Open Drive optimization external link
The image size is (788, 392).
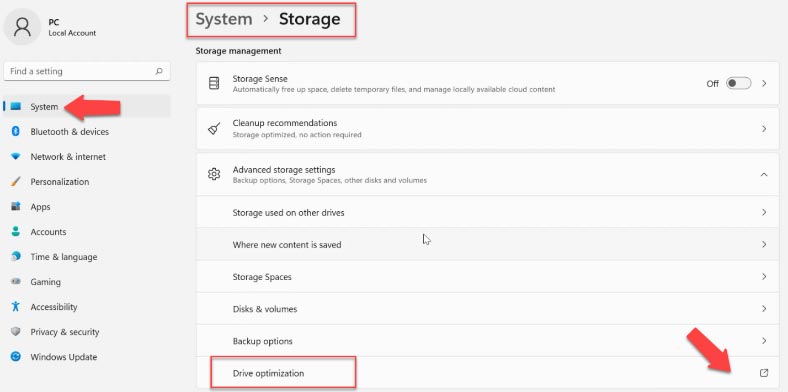pos(764,373)
